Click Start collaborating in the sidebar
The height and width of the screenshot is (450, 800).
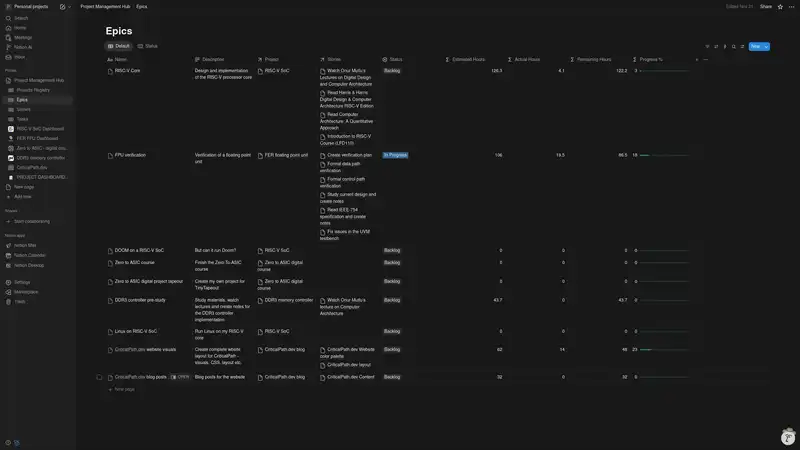32,222
